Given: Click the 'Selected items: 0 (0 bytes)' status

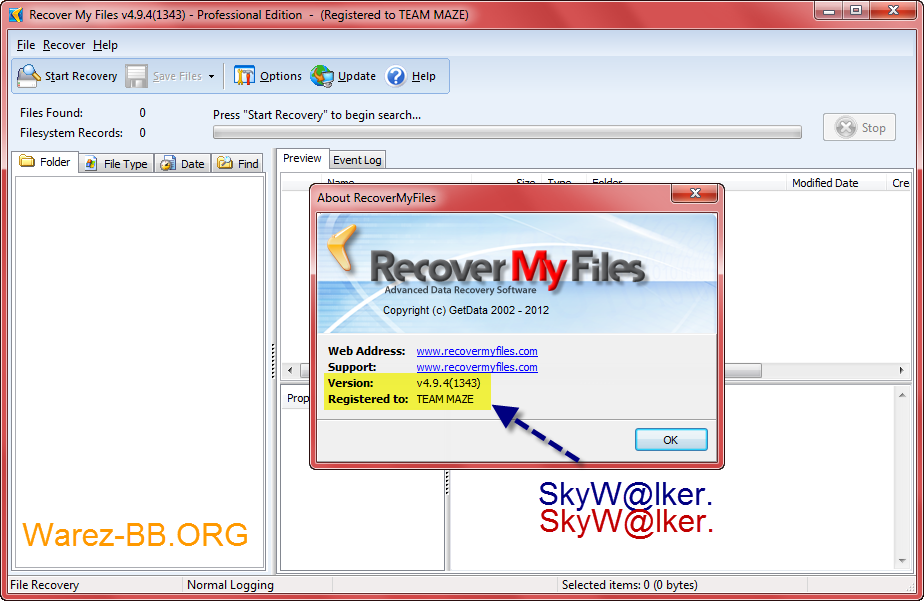Looking at the screenshot, I should point(629,585).
